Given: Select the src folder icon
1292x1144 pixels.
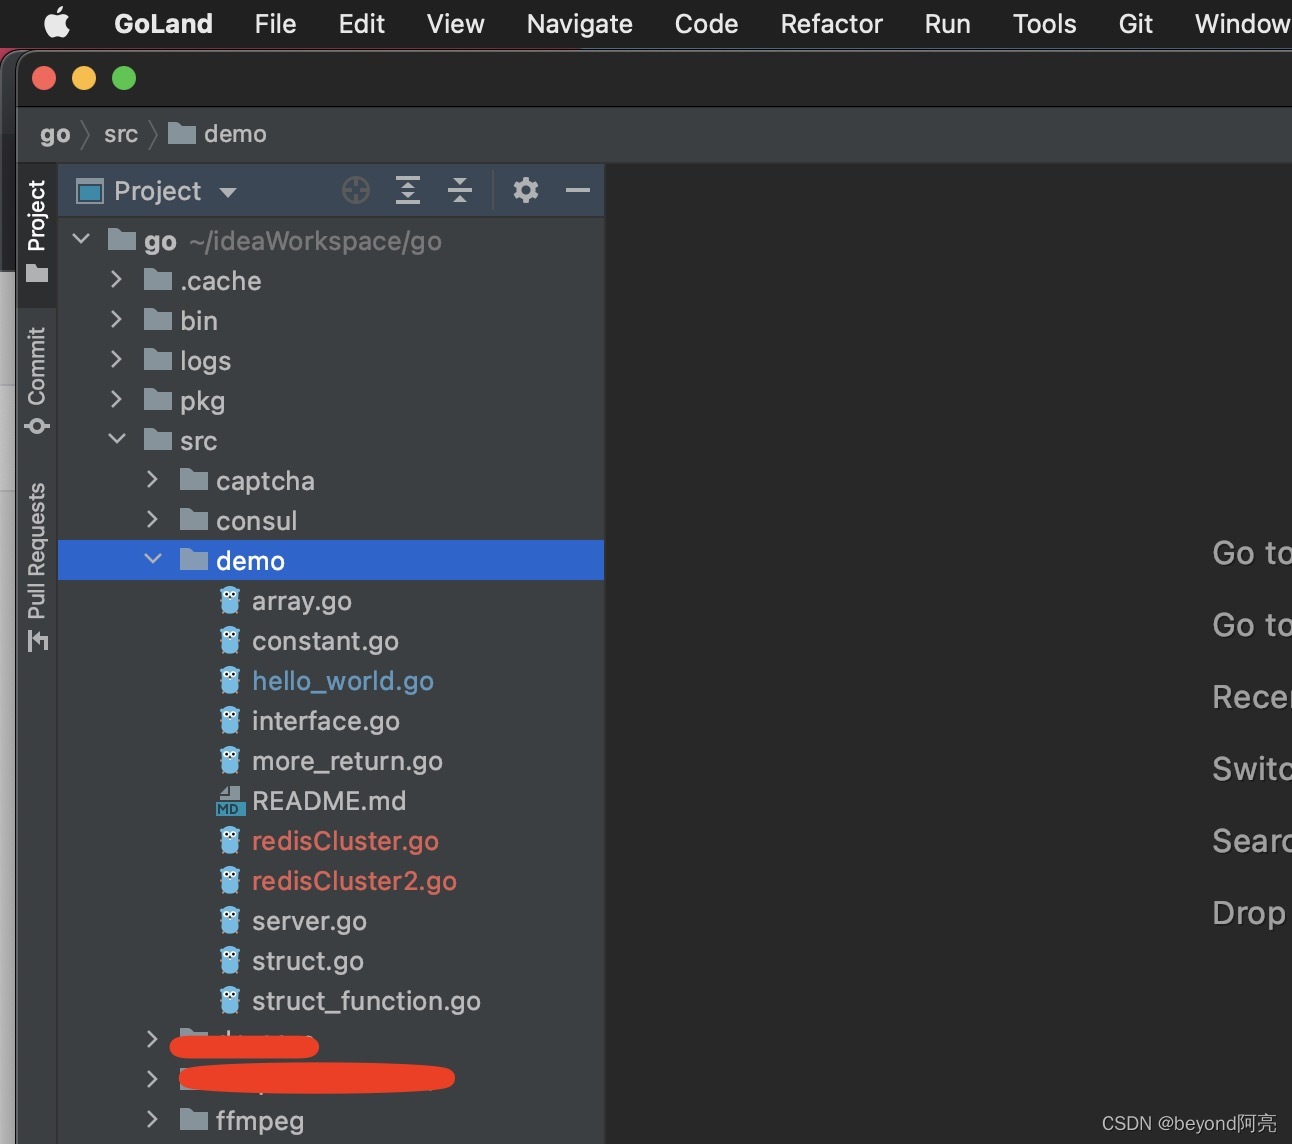Looking at the screenshot, I should (x=158, y=440).
